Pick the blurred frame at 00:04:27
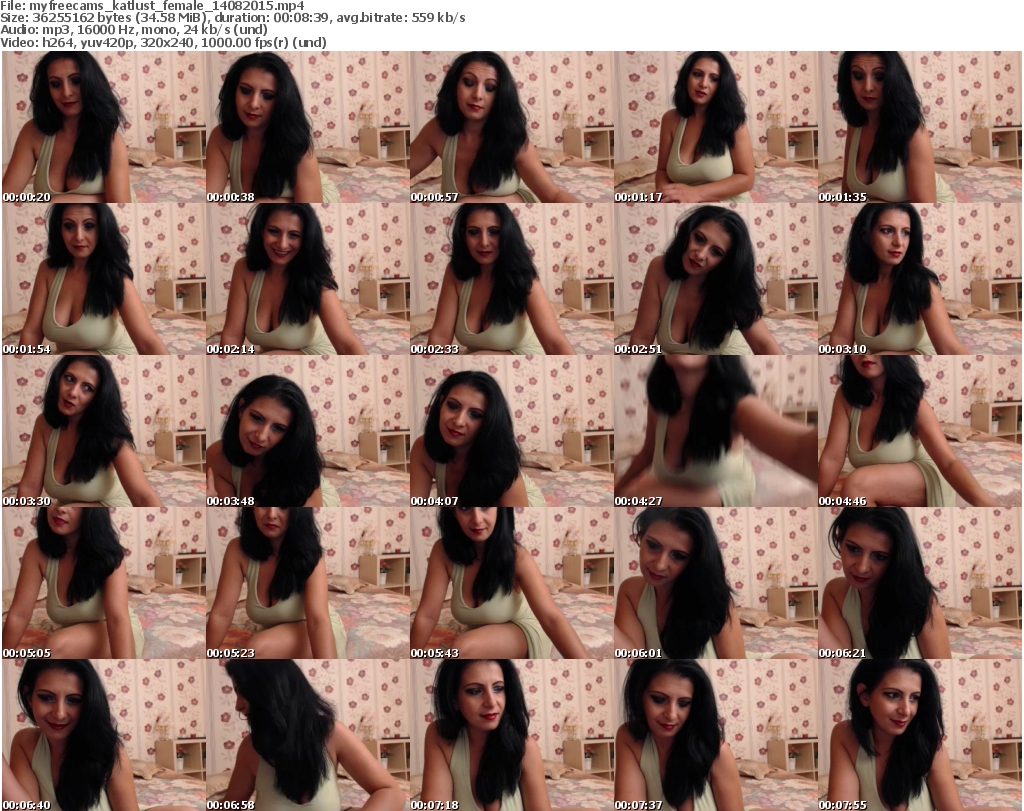Screen dimensions: 1024x811 coord(716,432)
